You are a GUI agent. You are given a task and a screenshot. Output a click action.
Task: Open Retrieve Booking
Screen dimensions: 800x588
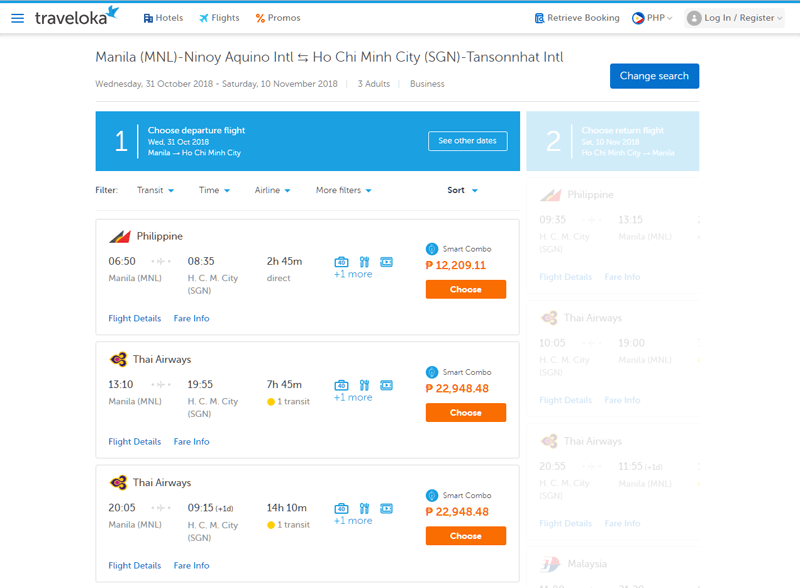coord(577,18)
